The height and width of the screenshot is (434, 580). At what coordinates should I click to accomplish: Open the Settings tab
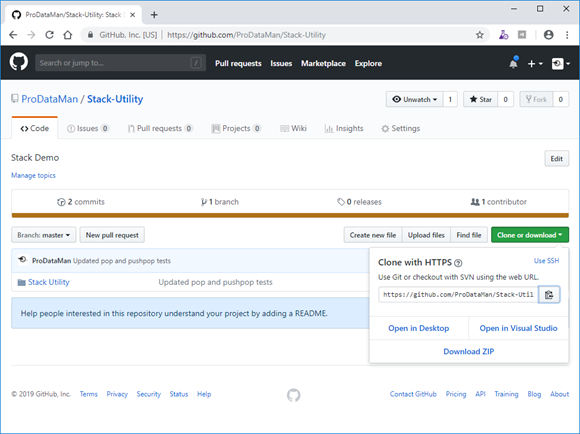(x=401, y=128)
